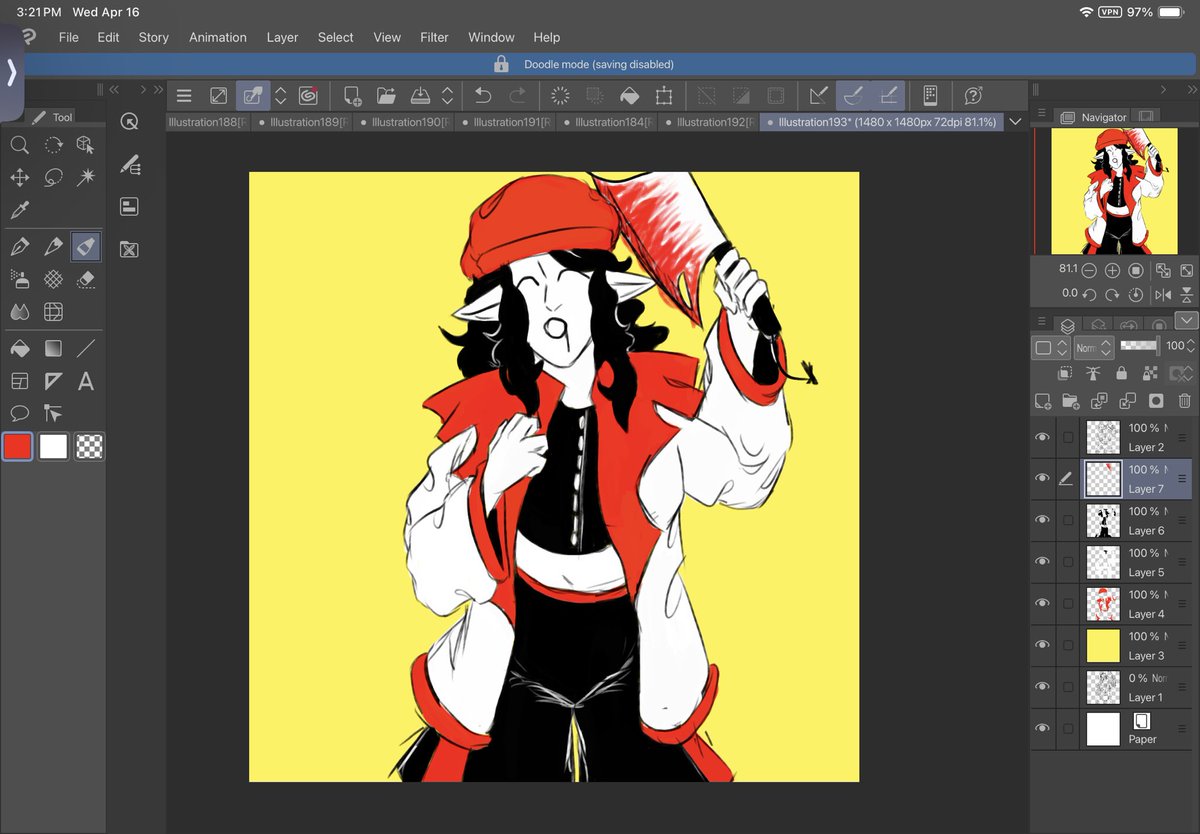Screen dimensions: 1200x834
Task: Select the Gradient tool
Action: [x=53, y=348]
